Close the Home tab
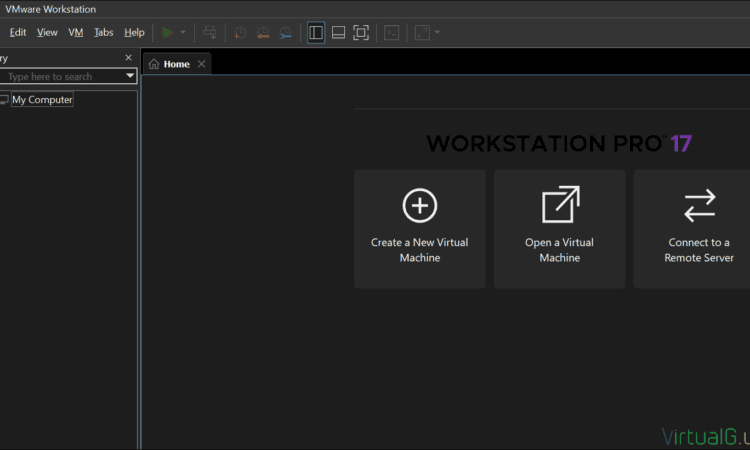Screen dimensions: 750x450 [x=201, y=64]
